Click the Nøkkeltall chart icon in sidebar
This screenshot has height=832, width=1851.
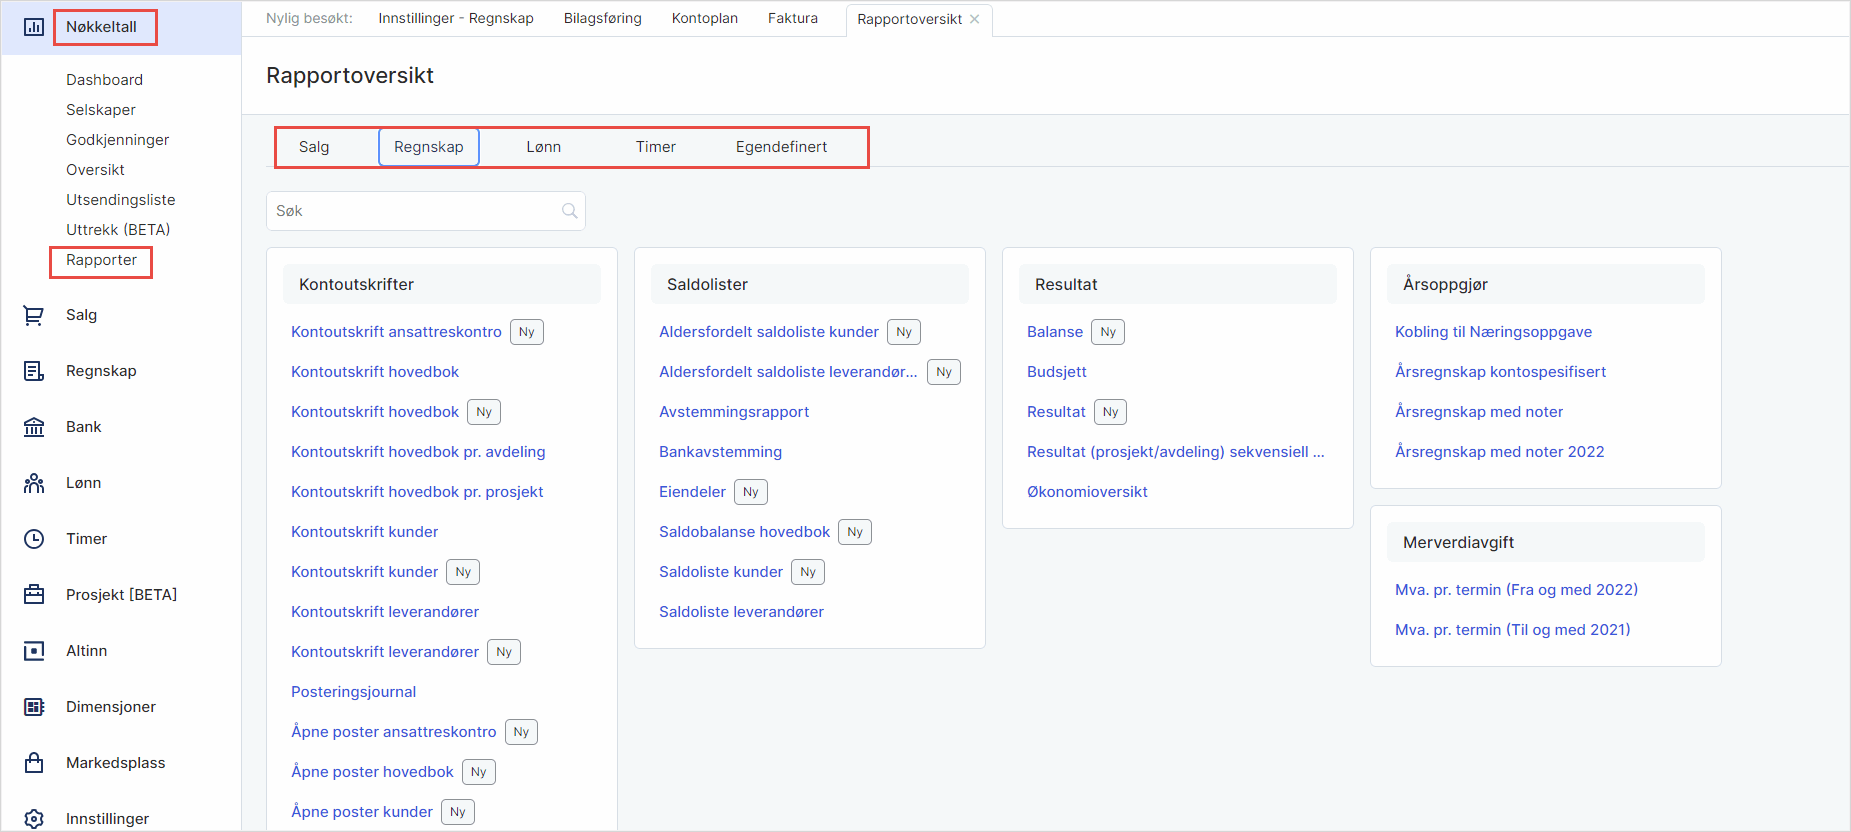coord(34,27)
